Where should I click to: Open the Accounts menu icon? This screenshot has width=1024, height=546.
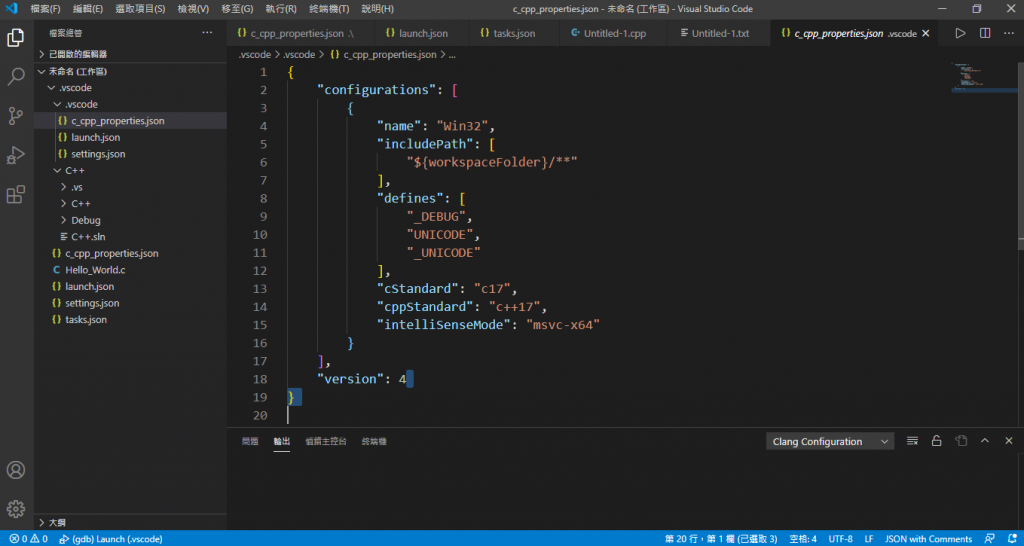[x=16, y=470]
